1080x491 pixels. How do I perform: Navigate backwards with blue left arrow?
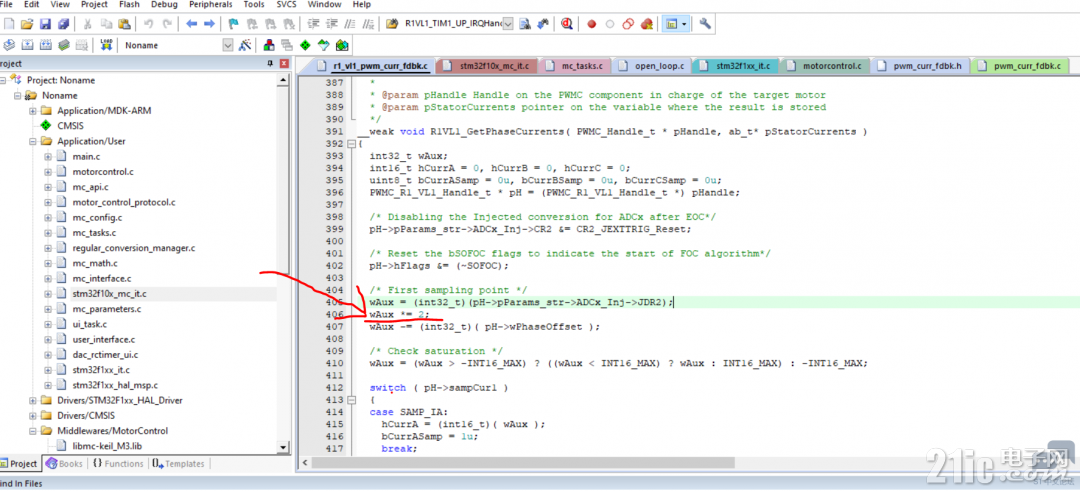point(191,24)
